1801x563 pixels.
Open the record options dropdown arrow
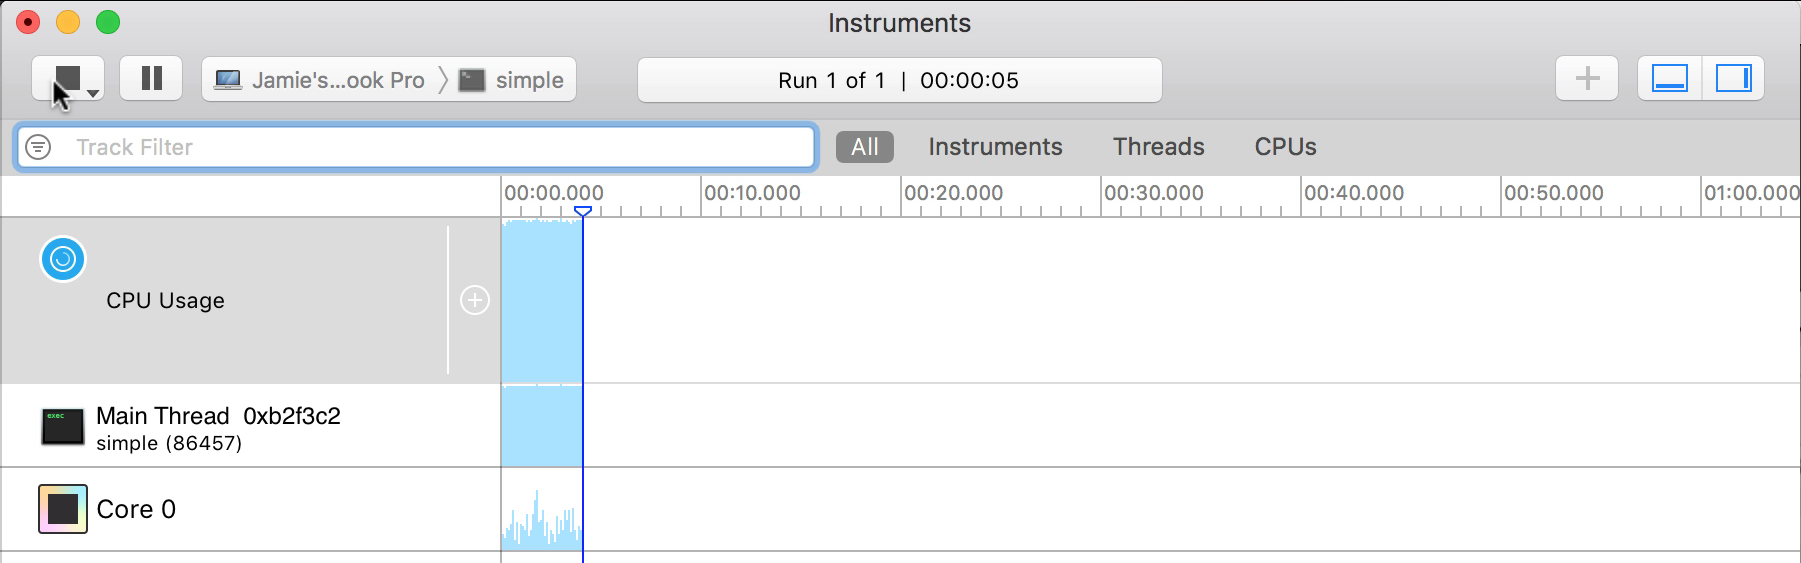tap(94, 93)
